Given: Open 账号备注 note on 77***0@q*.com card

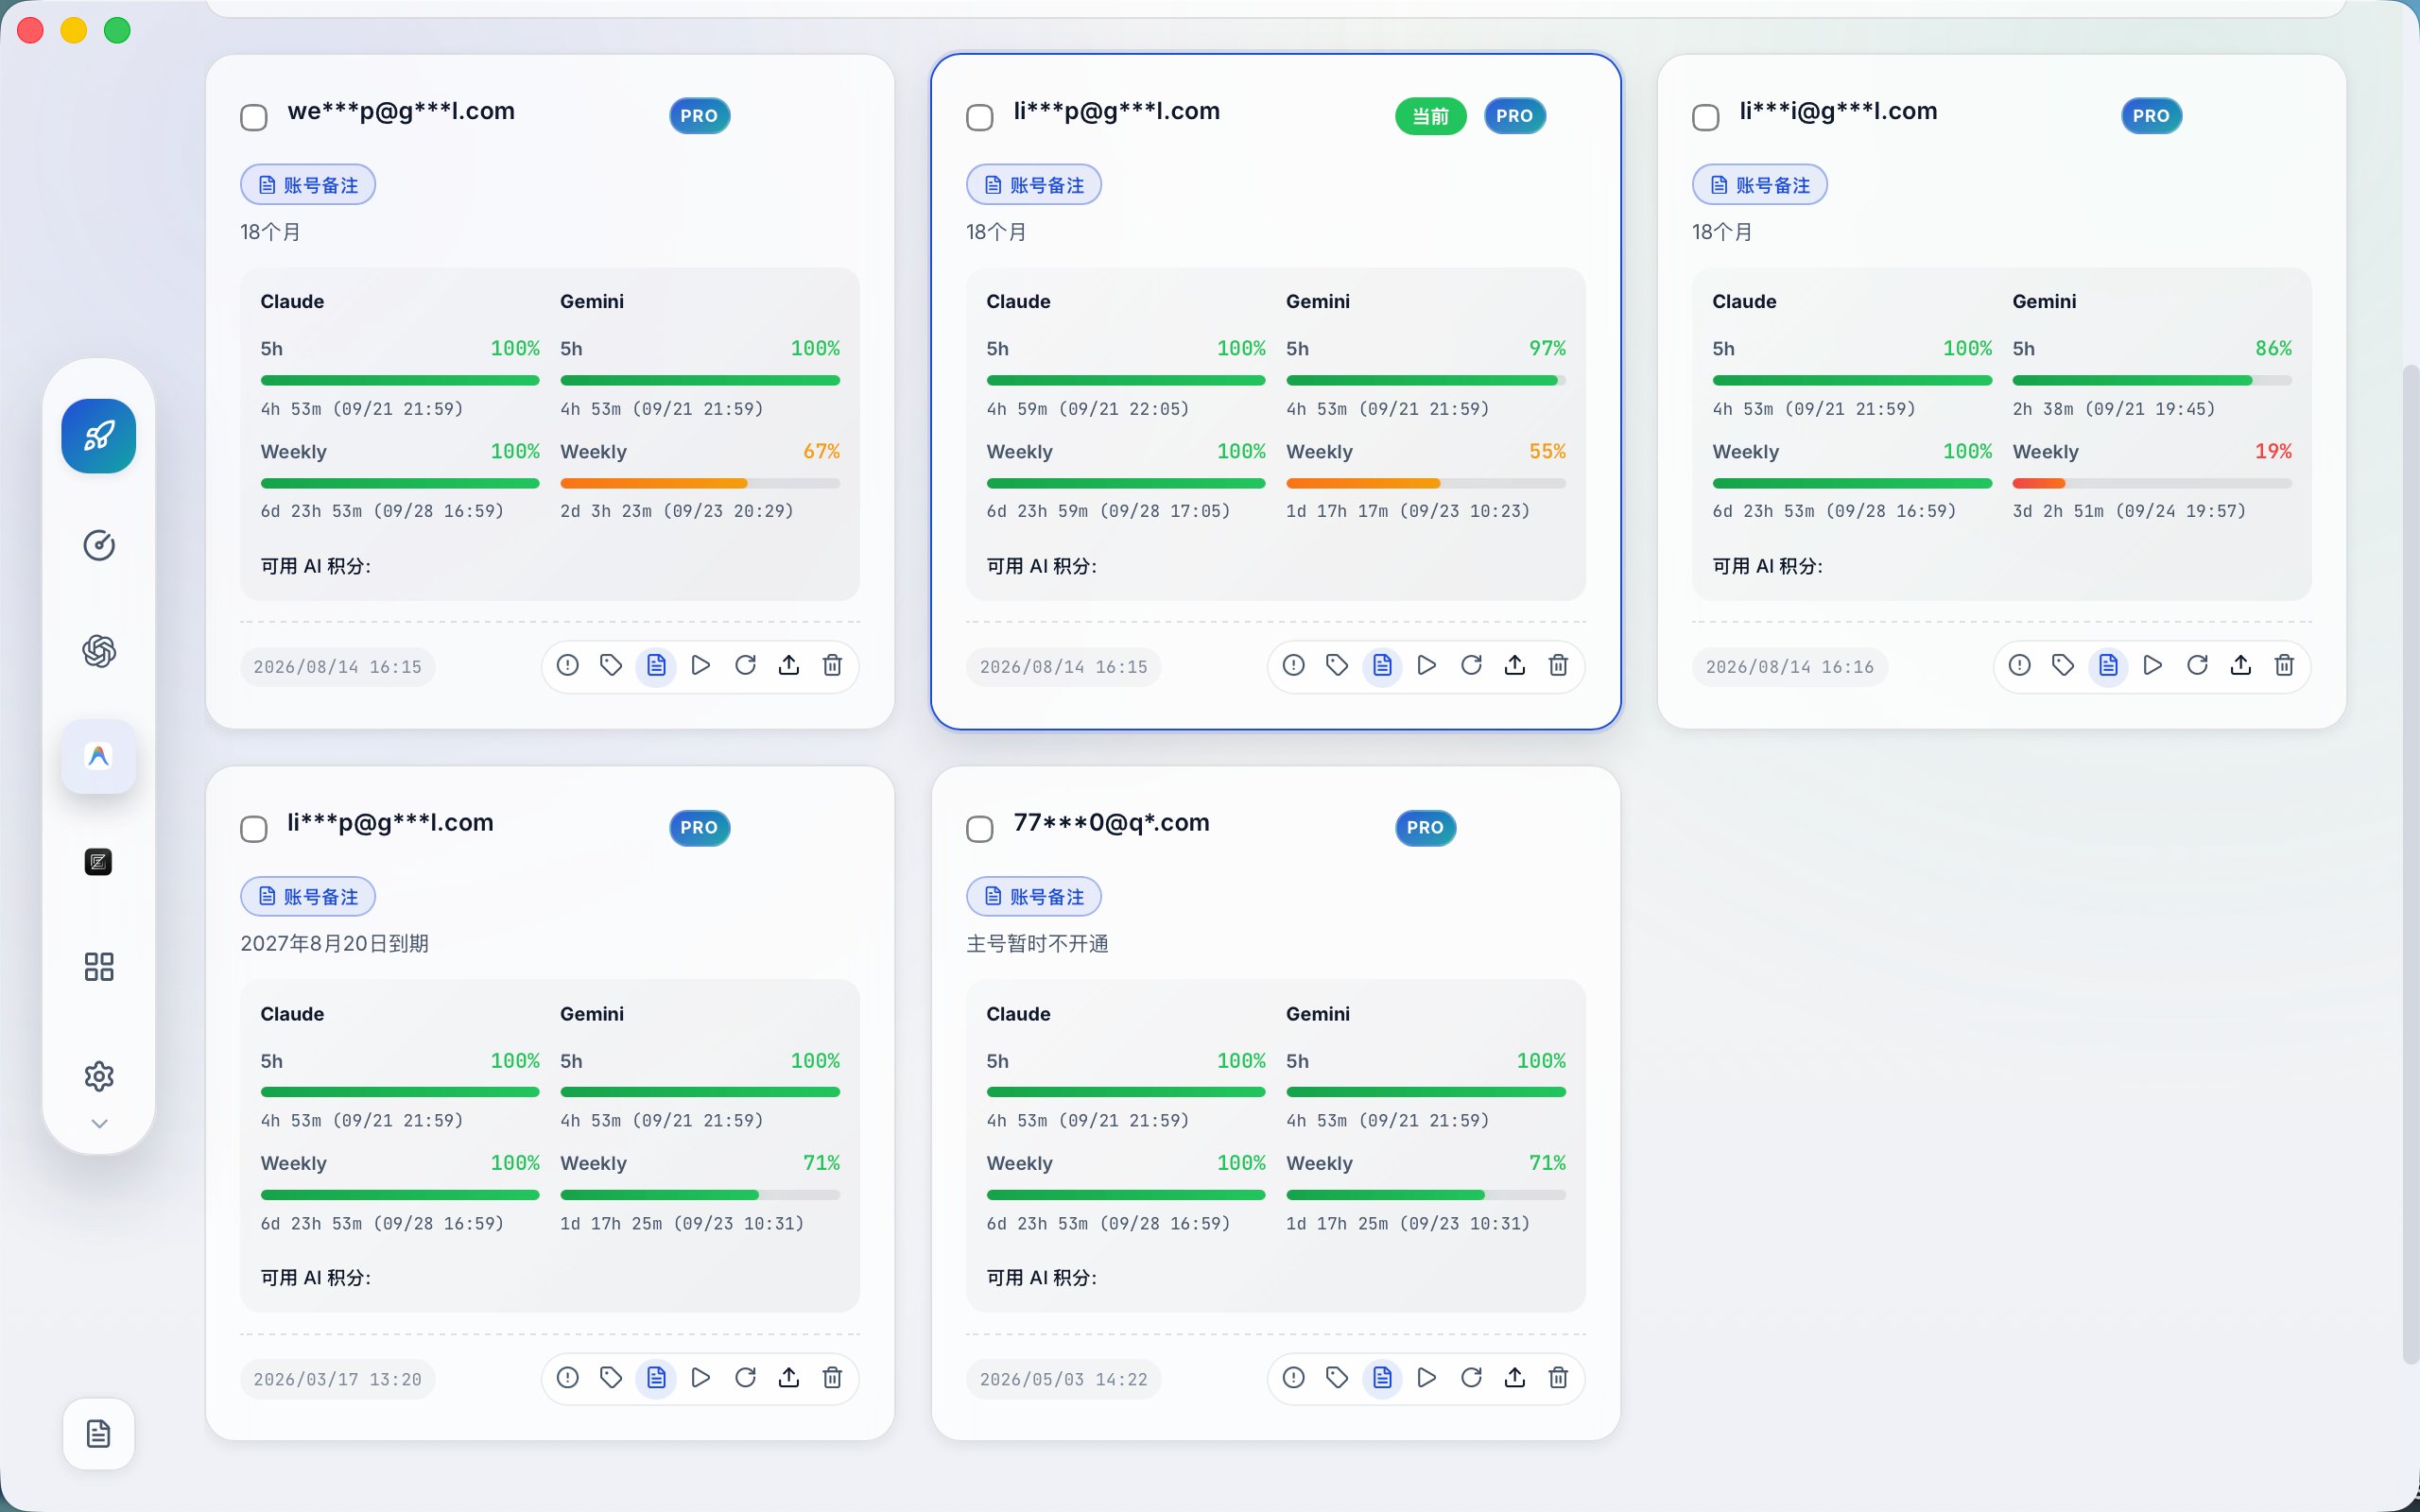Looking at the screenshot, I should coord(1034,897).
